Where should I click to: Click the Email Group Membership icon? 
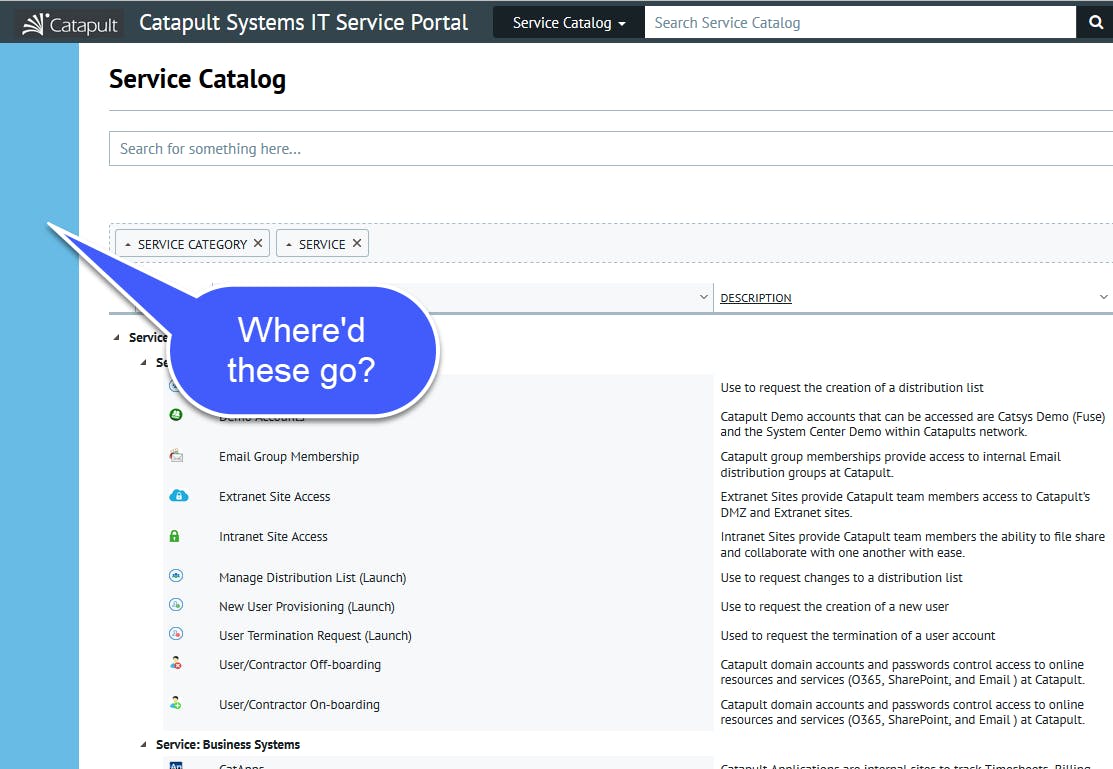[x=177, y=456]
